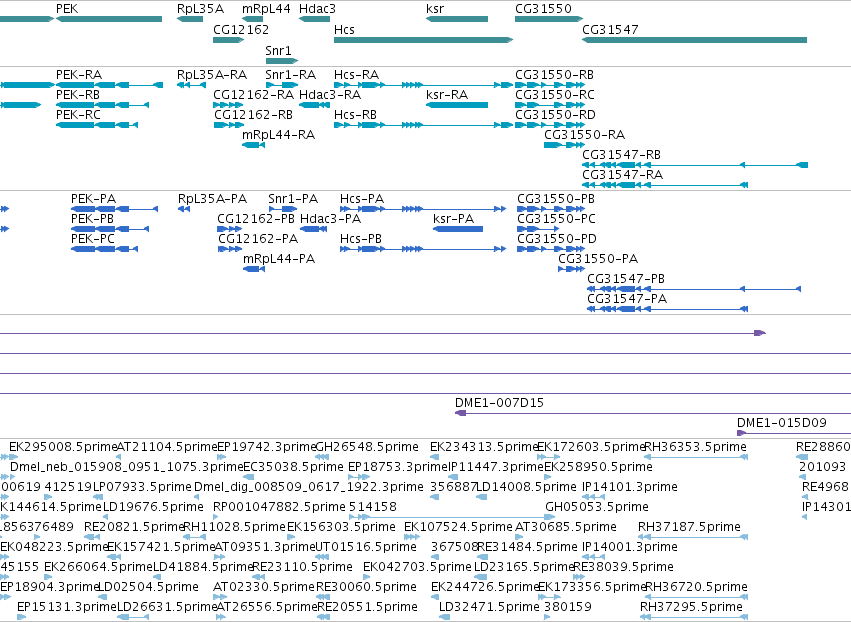Select the CG31550-RD transcript

pyautogui.click(x=550, y=125)
